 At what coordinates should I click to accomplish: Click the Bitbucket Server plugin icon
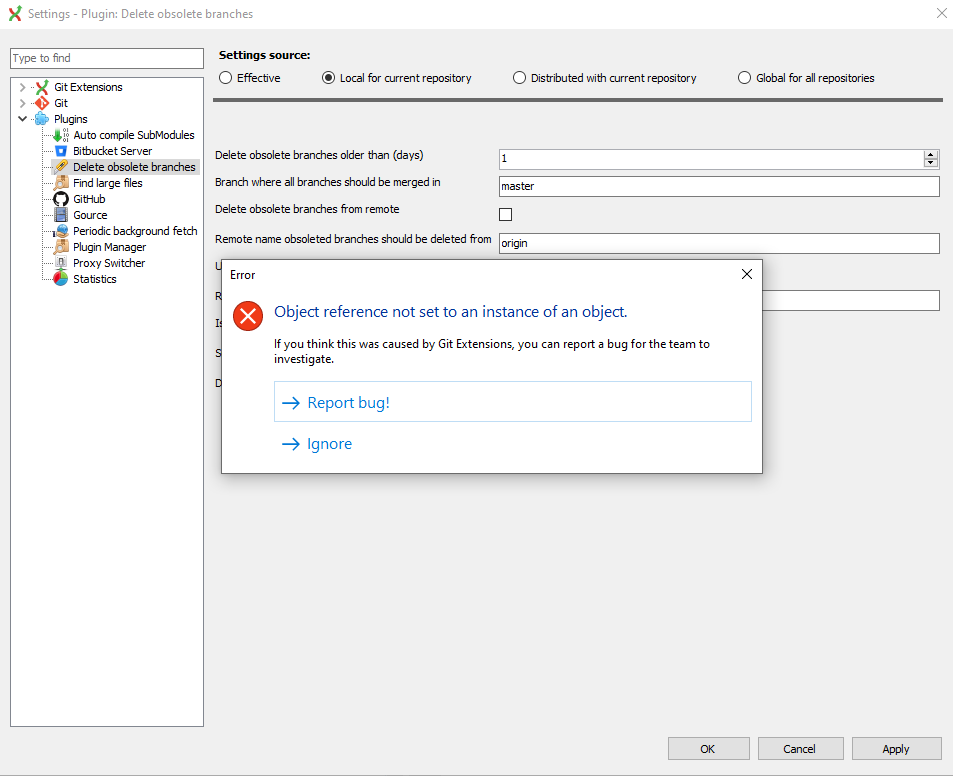[x=59, y=150]
